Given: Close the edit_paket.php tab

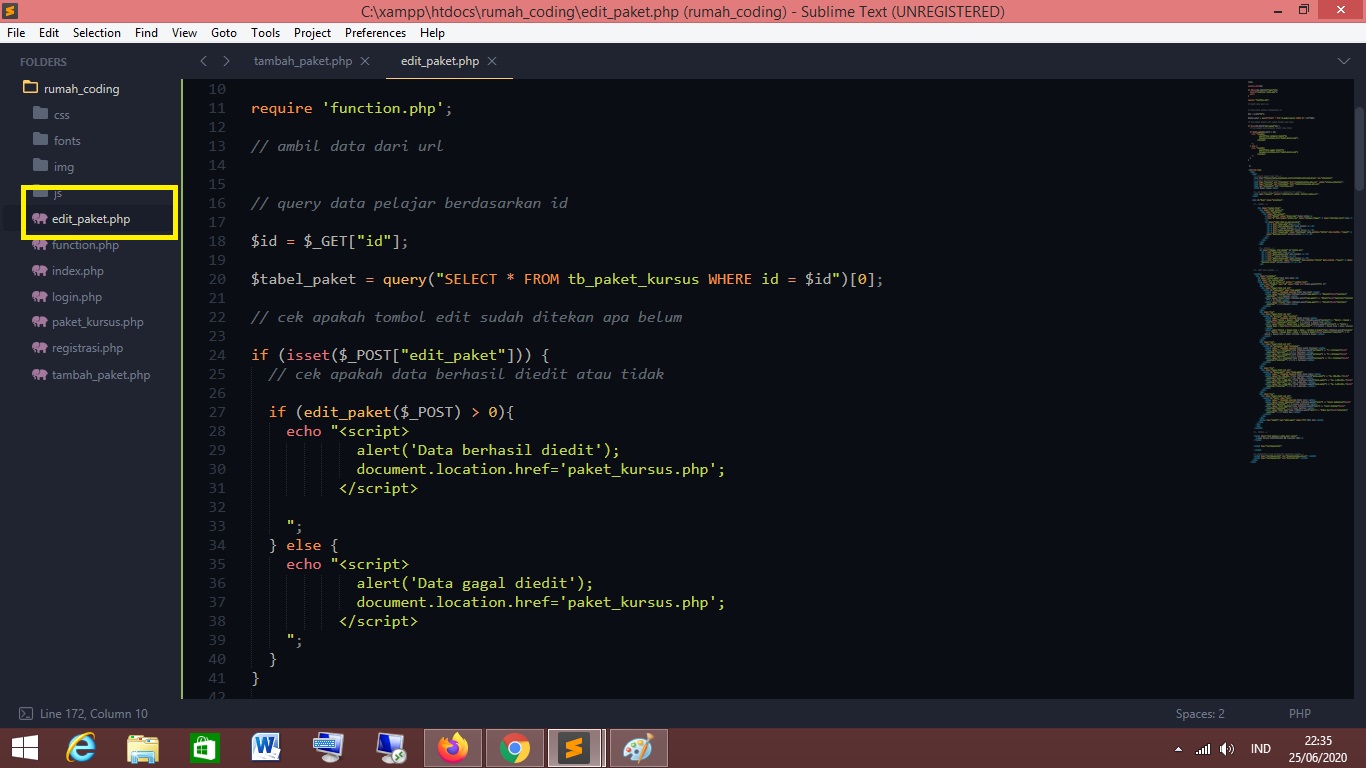Looking at the screenshot, I should tap(493, 61).
